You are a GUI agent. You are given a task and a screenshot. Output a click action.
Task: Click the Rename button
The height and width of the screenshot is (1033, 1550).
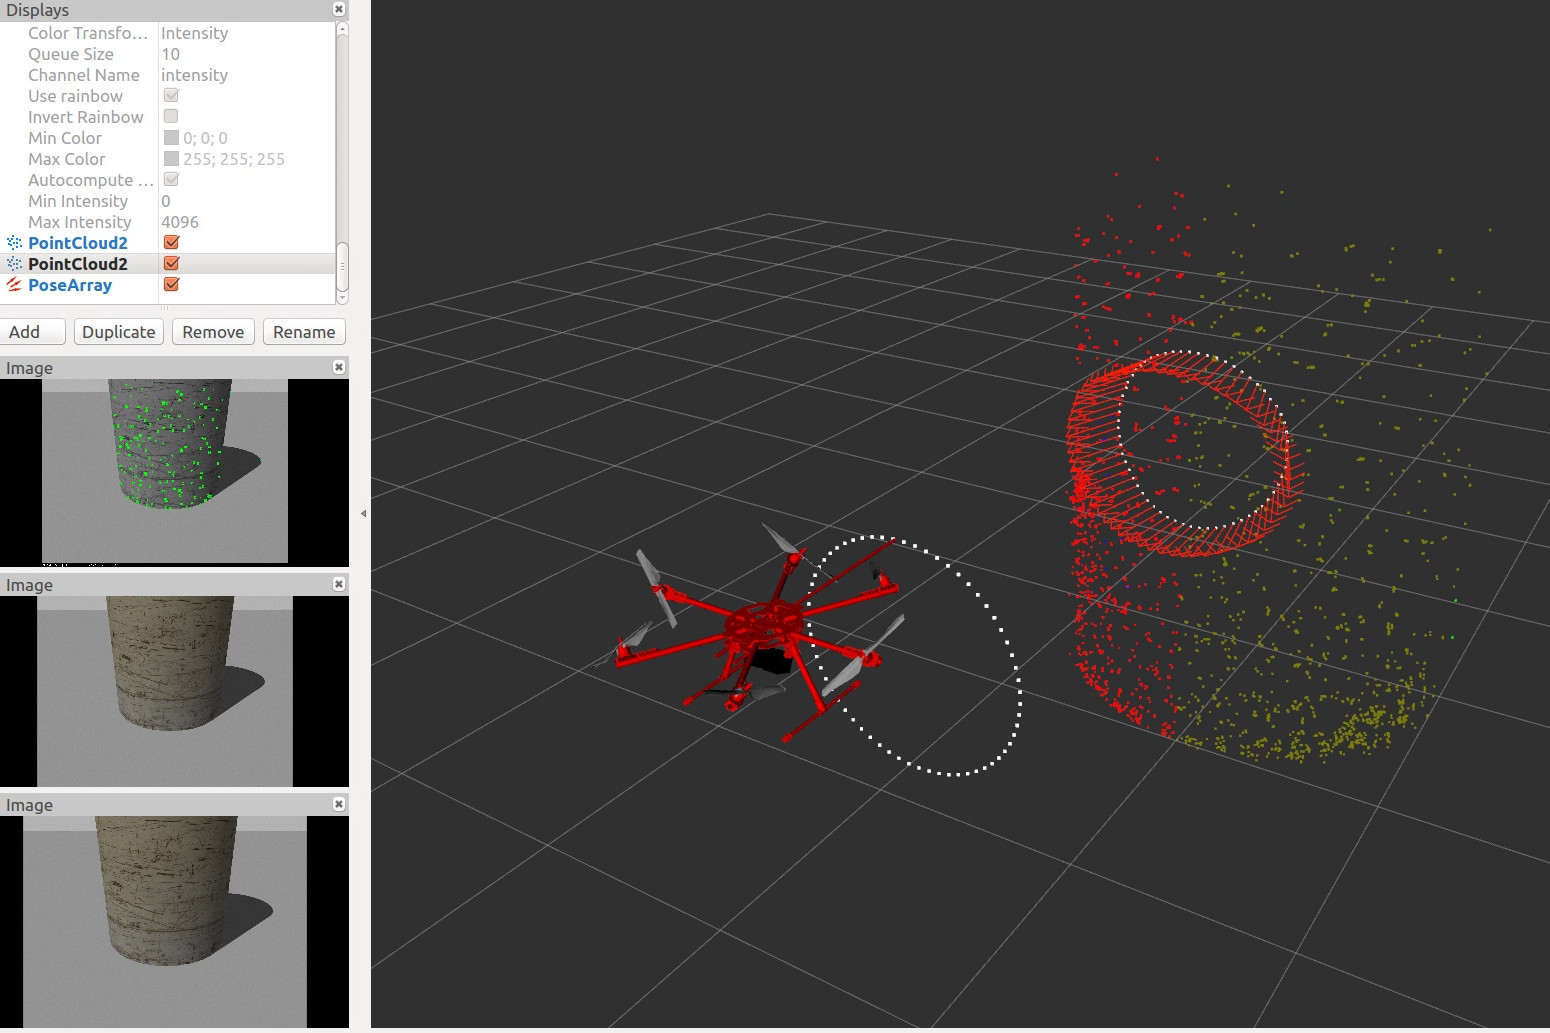click(x=304, y=332)
